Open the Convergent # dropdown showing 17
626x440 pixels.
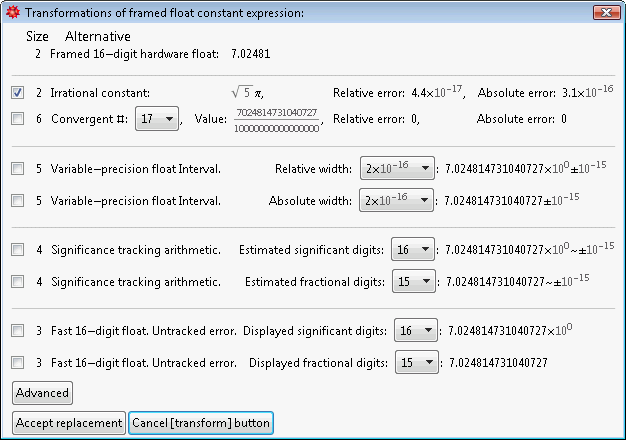click(x=156, y=119)
